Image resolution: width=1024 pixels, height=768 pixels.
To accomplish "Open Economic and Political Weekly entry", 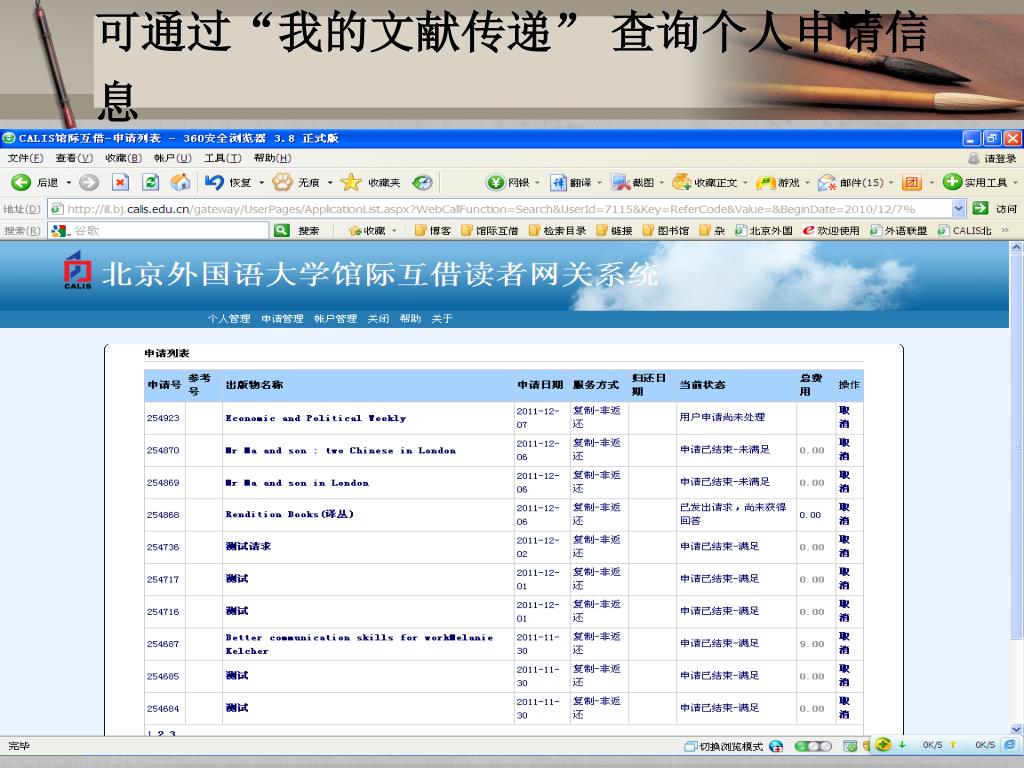I will (315, 418).
